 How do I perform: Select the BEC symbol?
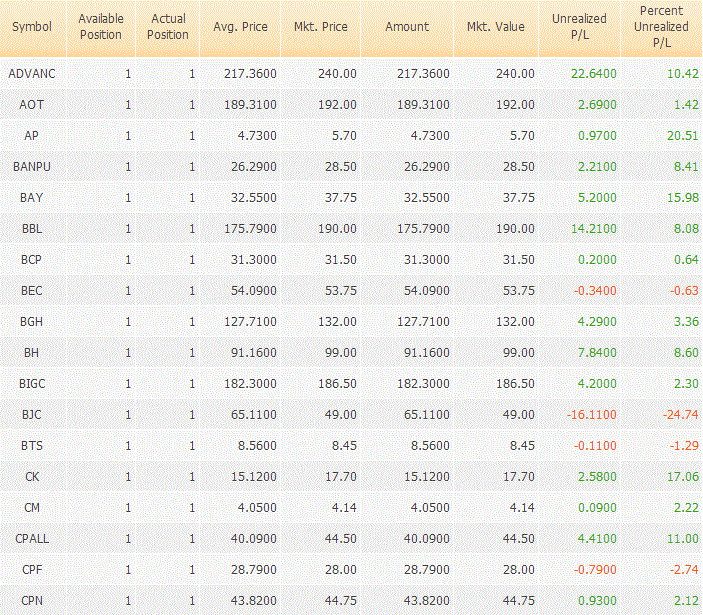[32, 290]
